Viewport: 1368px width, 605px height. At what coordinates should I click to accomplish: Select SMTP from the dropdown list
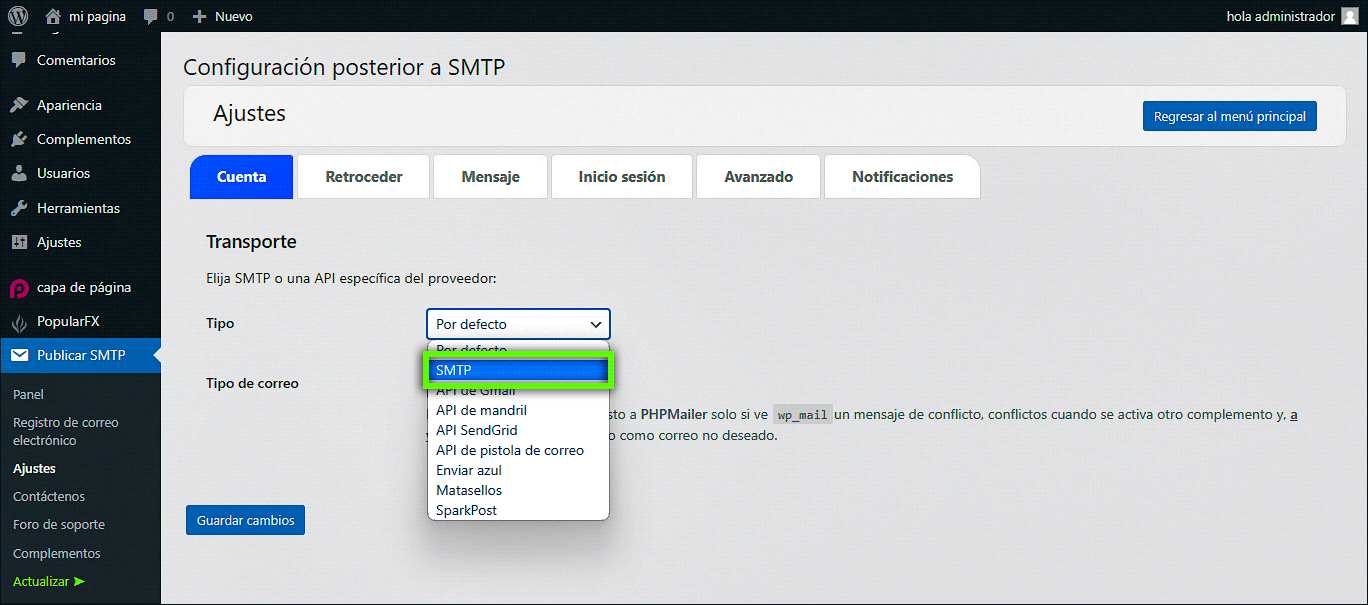point(518,370)
